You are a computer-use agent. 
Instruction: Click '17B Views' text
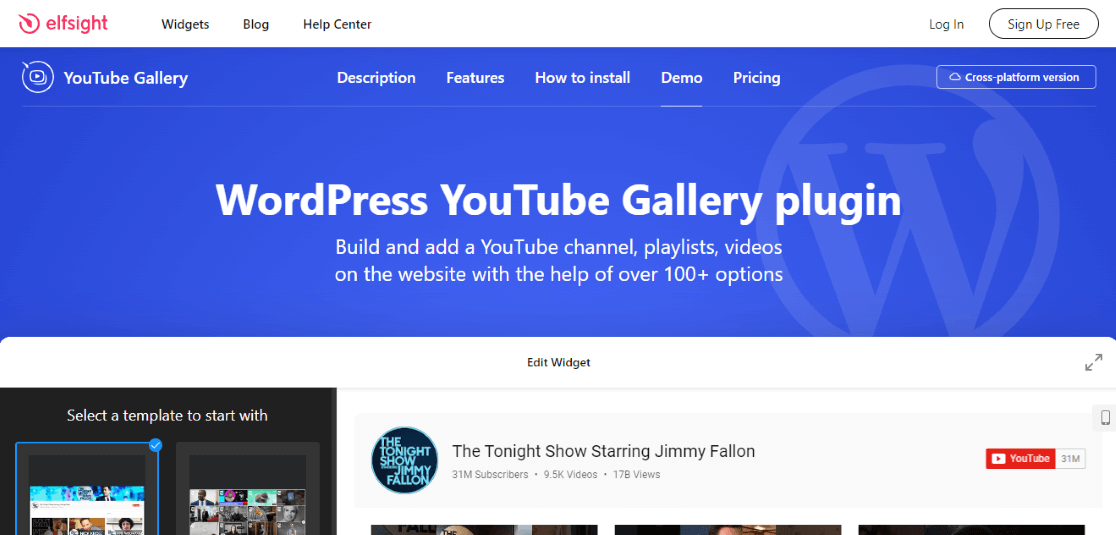636,474
